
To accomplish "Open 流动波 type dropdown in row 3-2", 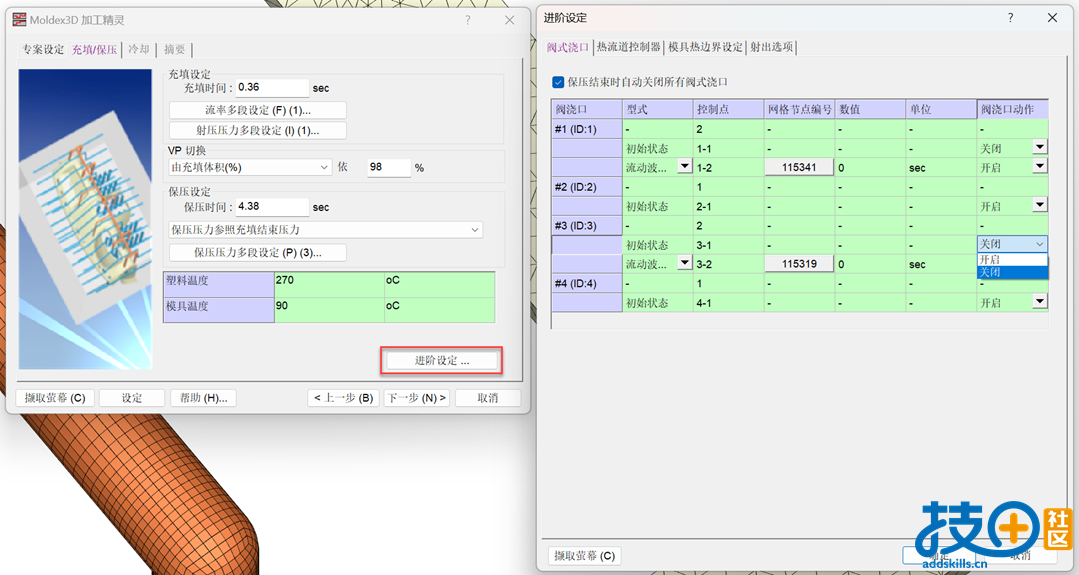I will tap(685, 263).
